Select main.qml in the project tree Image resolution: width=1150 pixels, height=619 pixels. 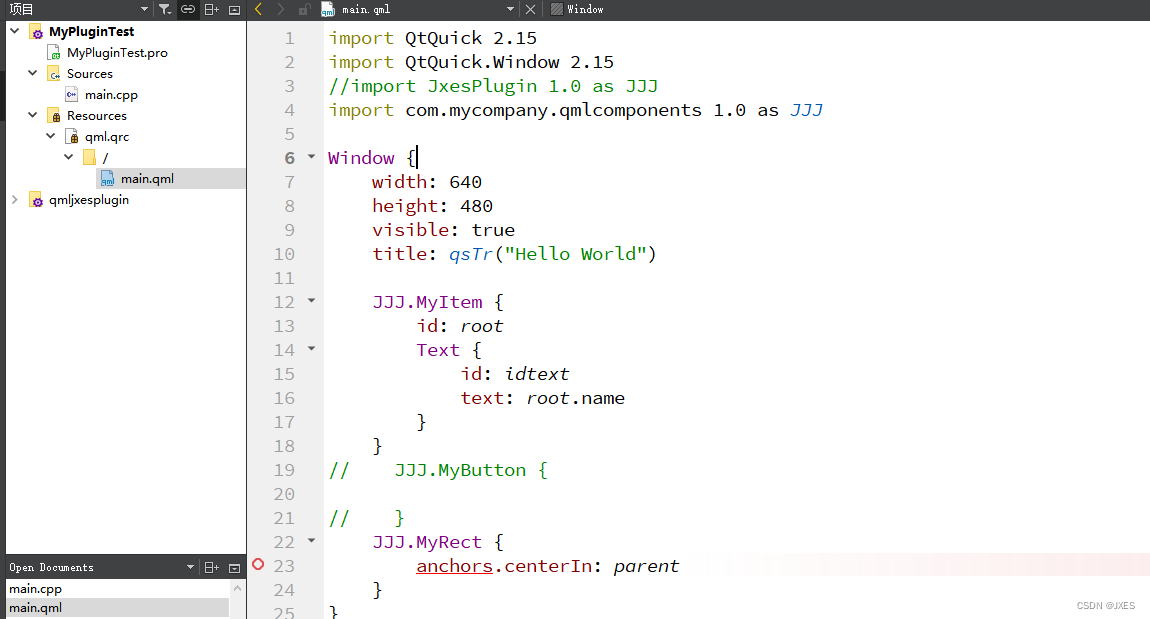pyautogui.click(x=147, y=179)
